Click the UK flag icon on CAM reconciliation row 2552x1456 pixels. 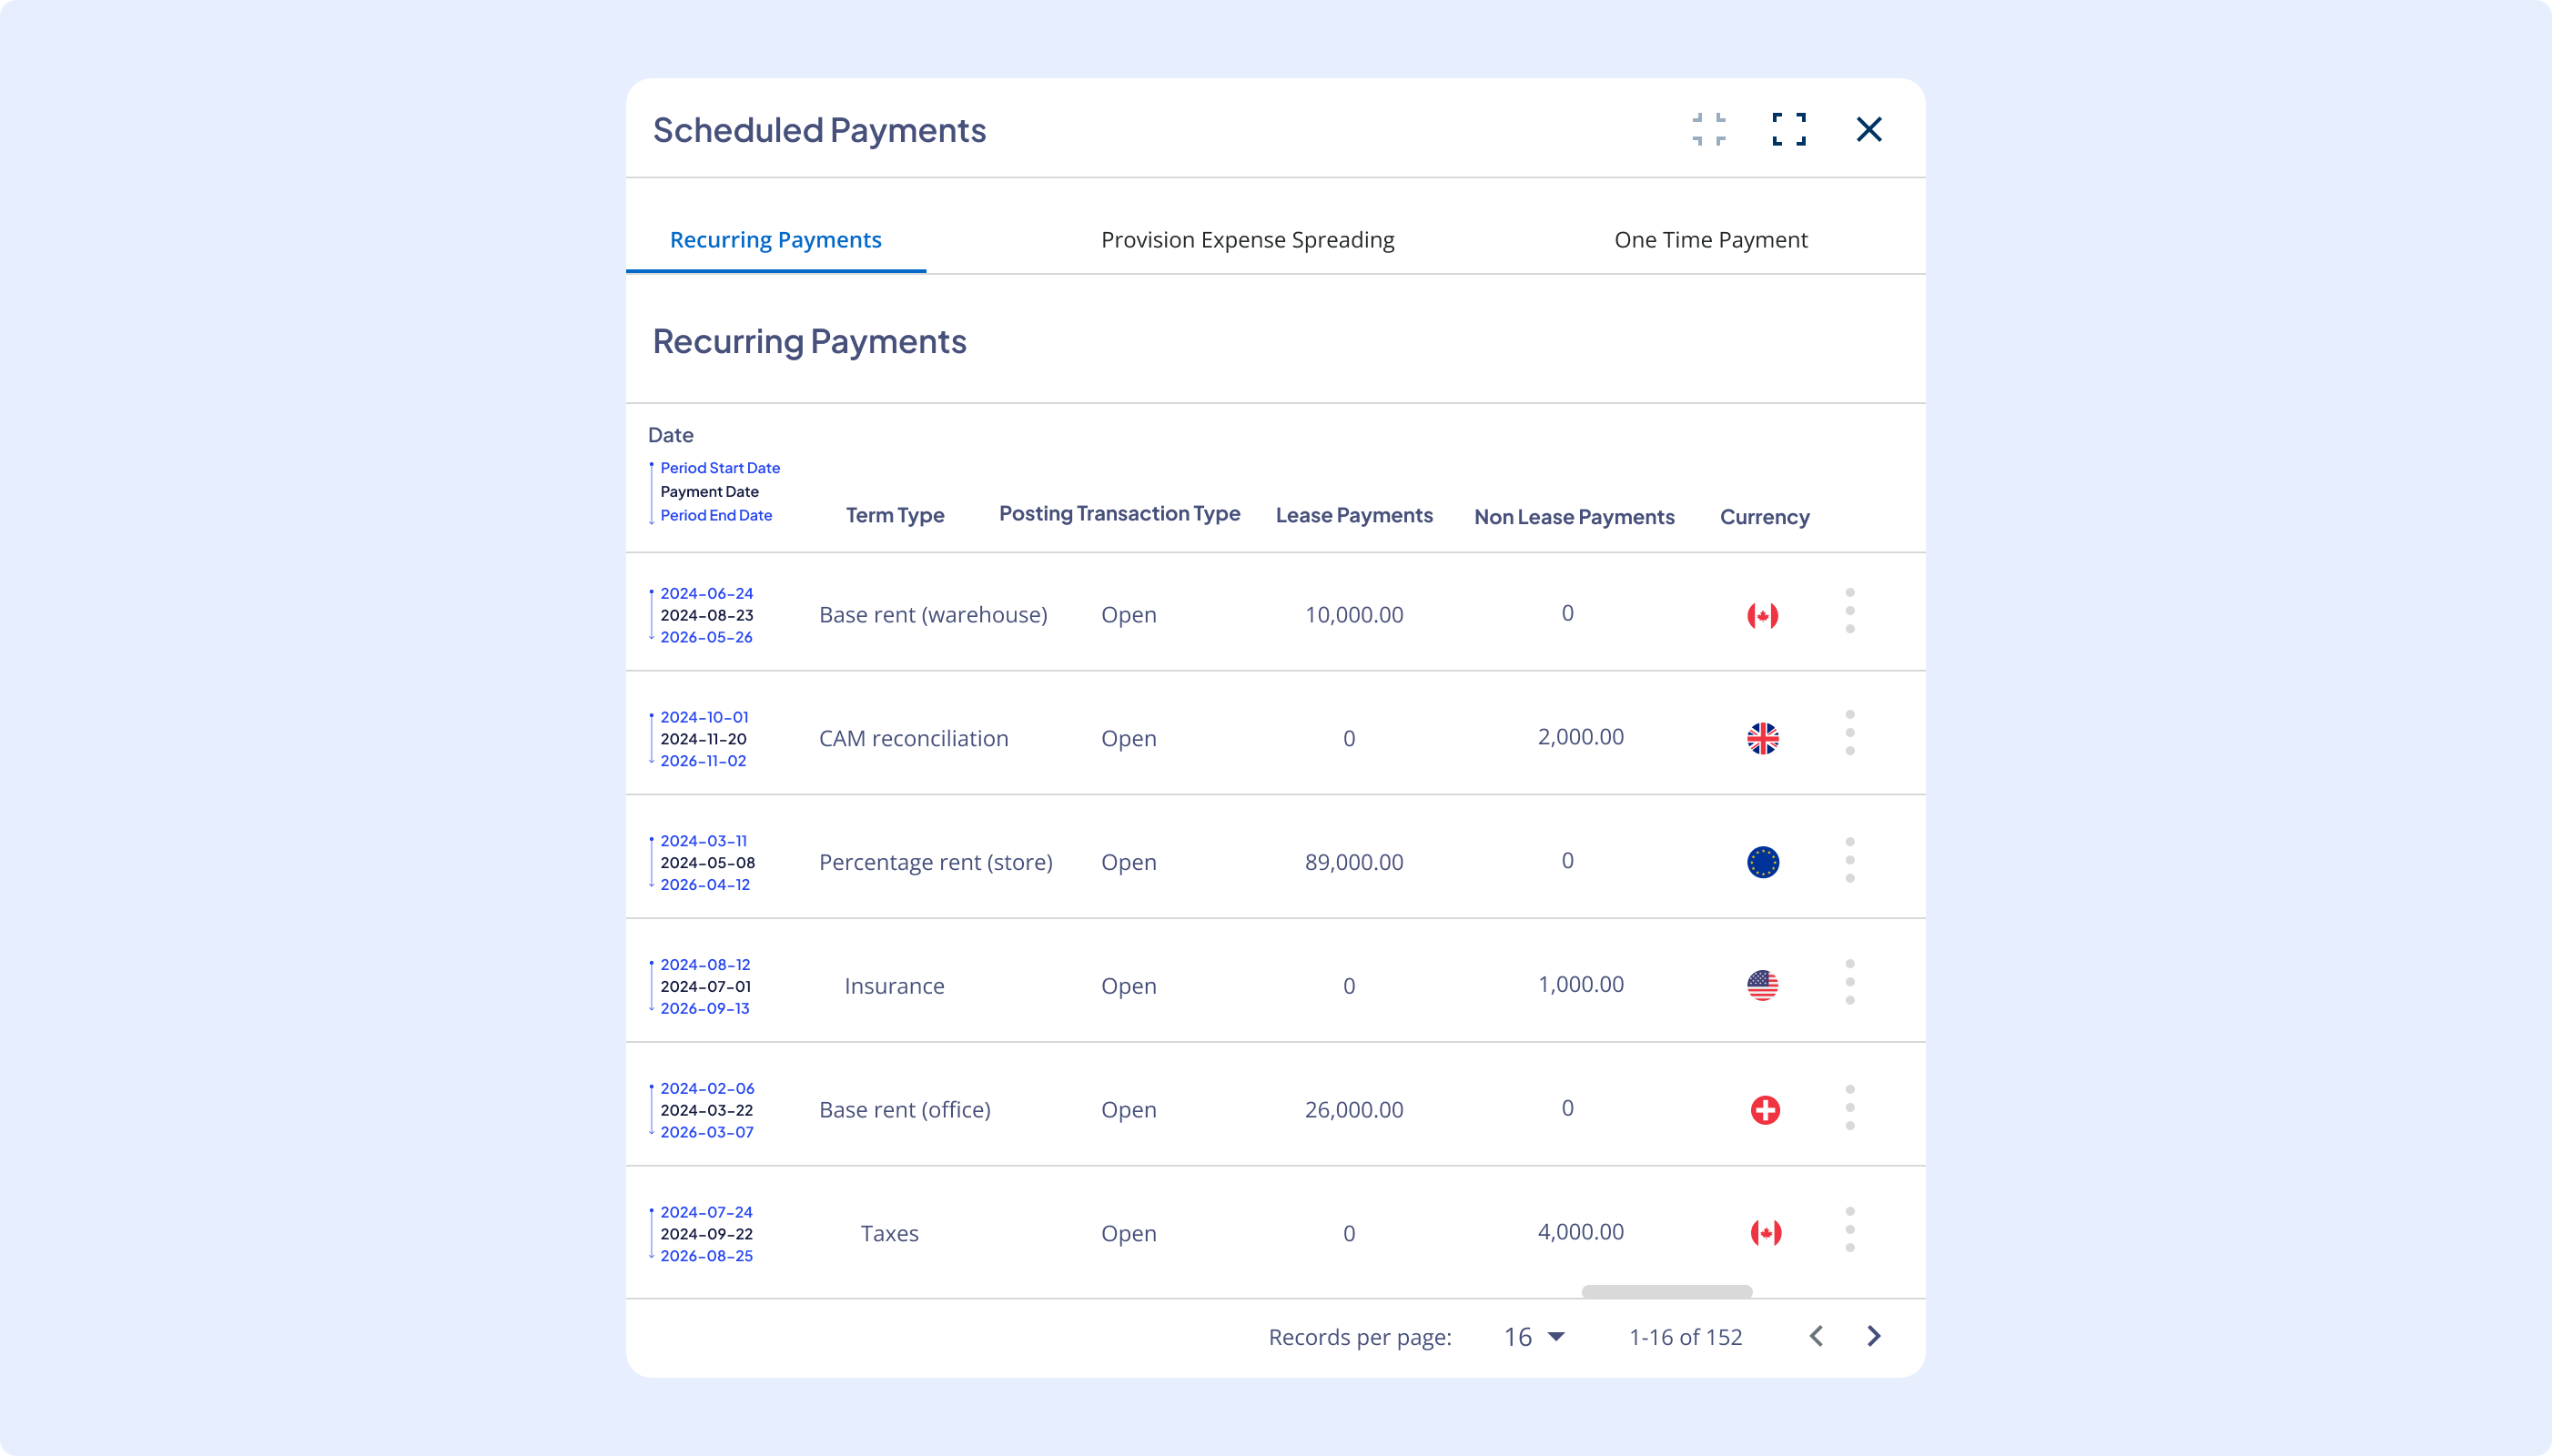pyautogui.click(x=1763, y=738)
